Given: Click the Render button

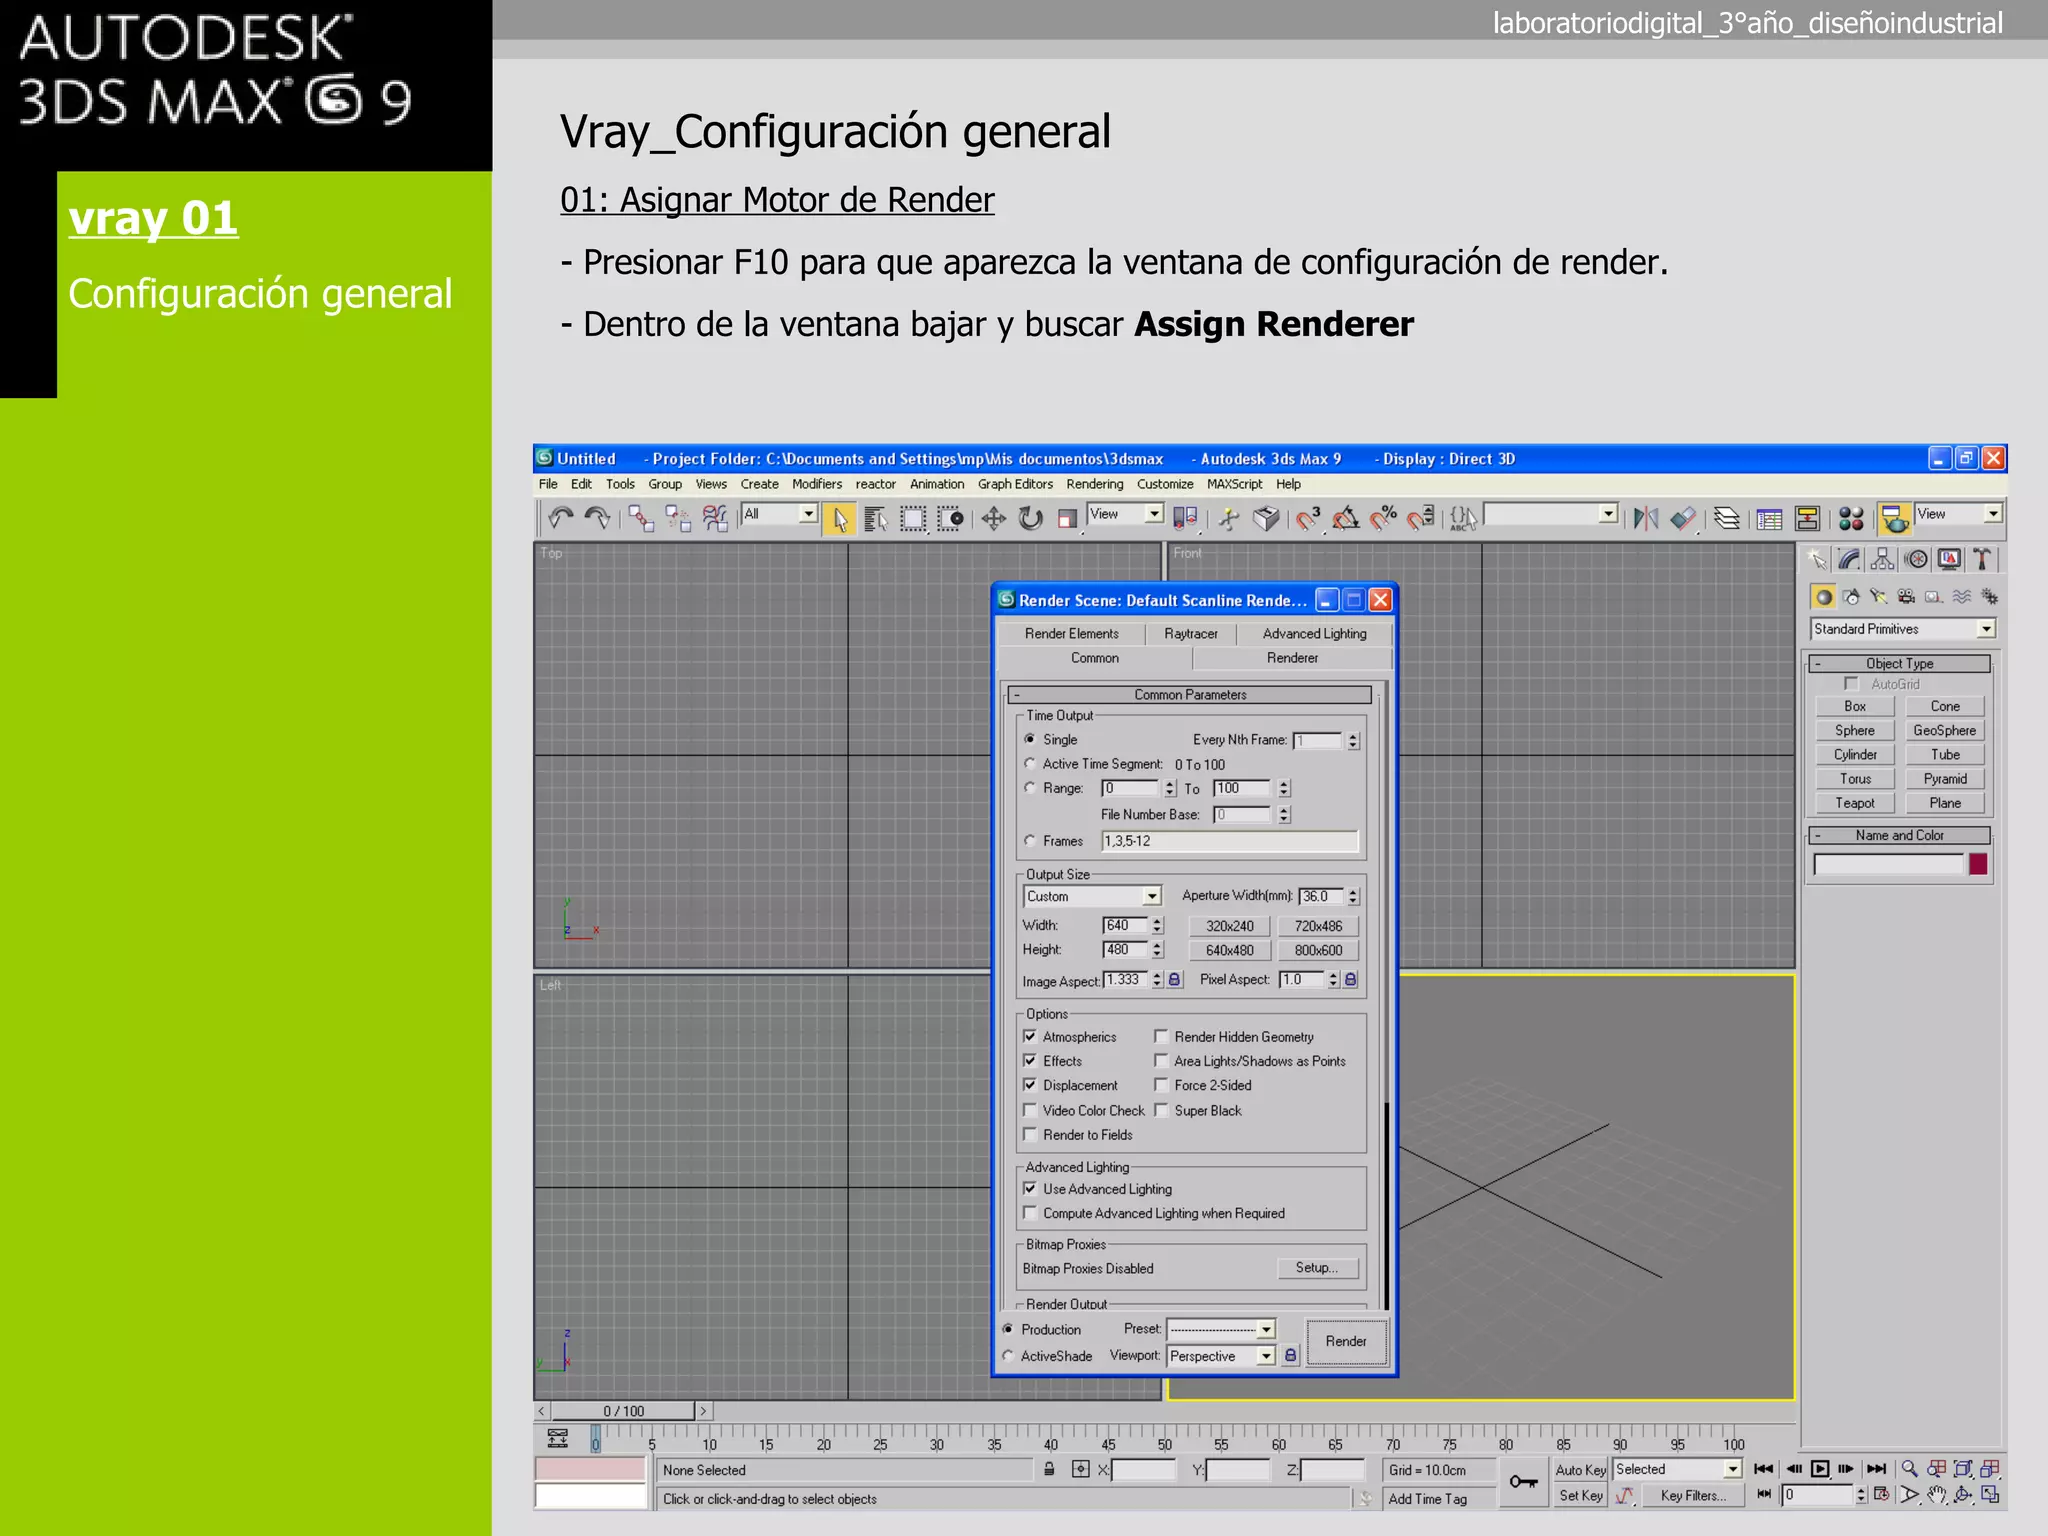Looking at the screenshot, I should [1346, 1341].
